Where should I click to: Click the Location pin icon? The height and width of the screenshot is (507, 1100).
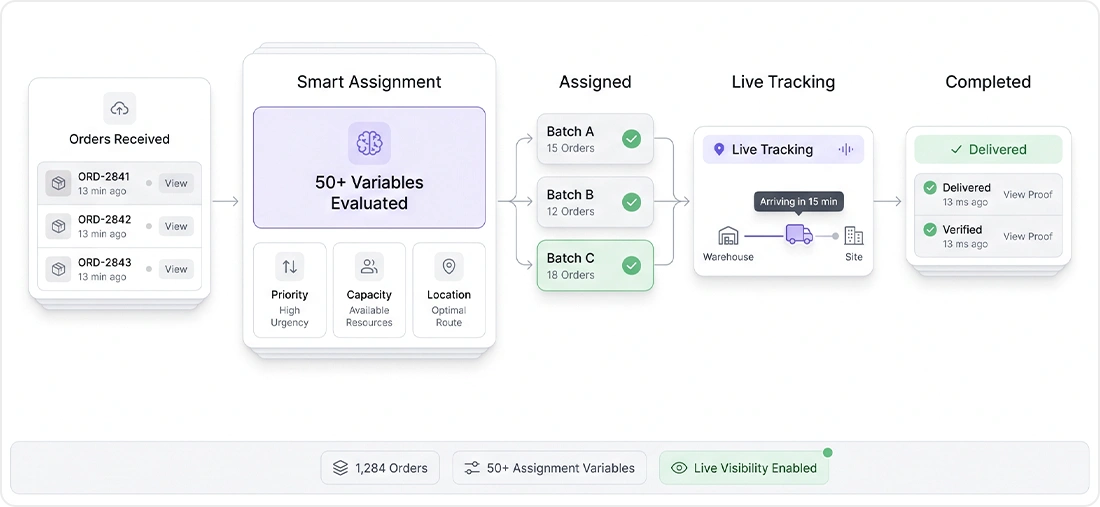point(448,266)
